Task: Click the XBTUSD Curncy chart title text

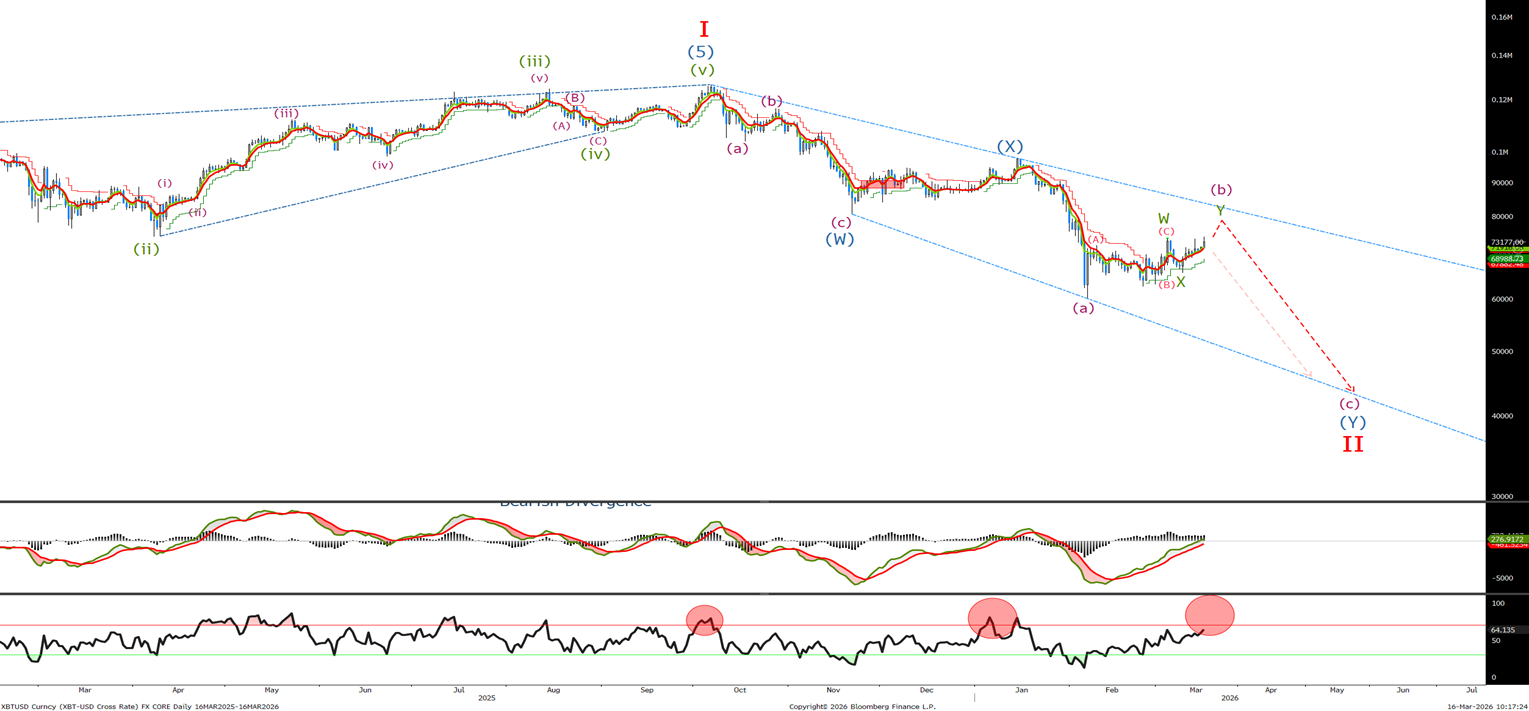Action: [x=140, y=706]
